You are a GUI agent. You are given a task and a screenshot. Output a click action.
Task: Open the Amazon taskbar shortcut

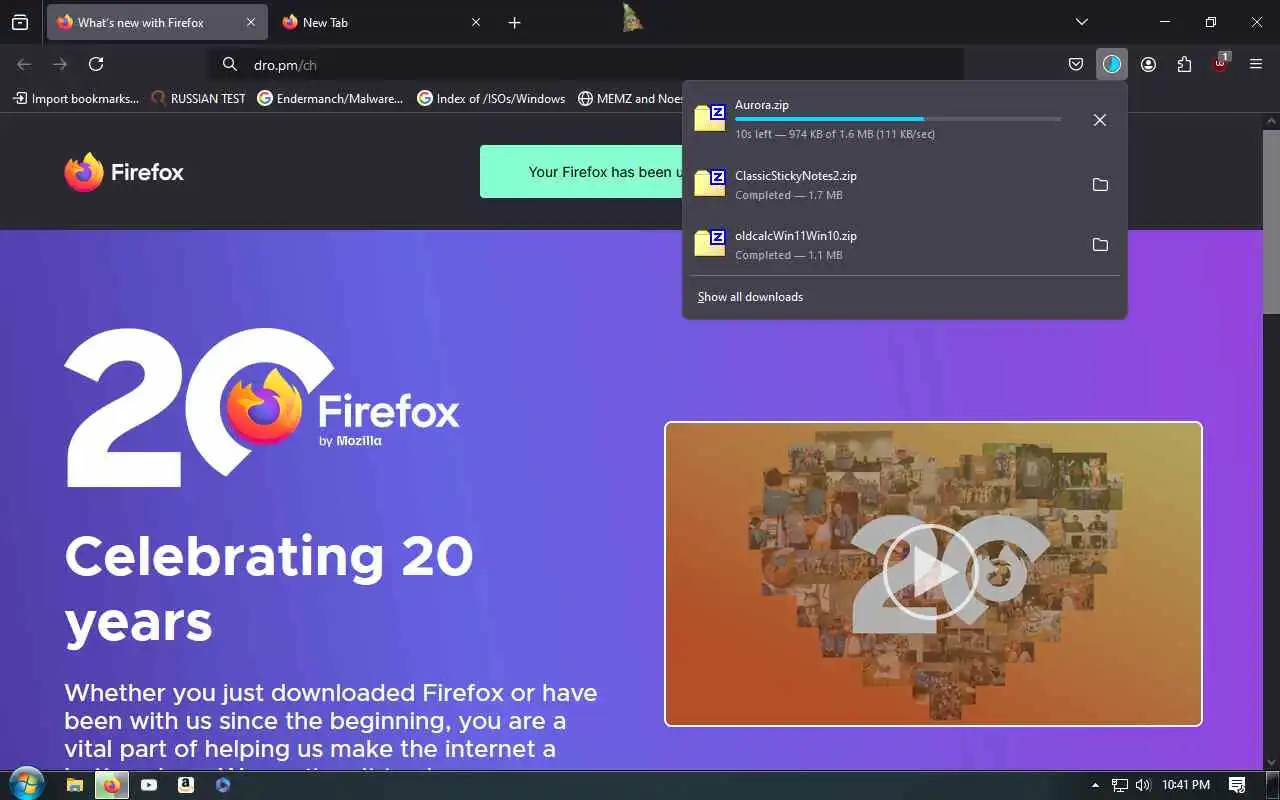(x=186, y=785)
